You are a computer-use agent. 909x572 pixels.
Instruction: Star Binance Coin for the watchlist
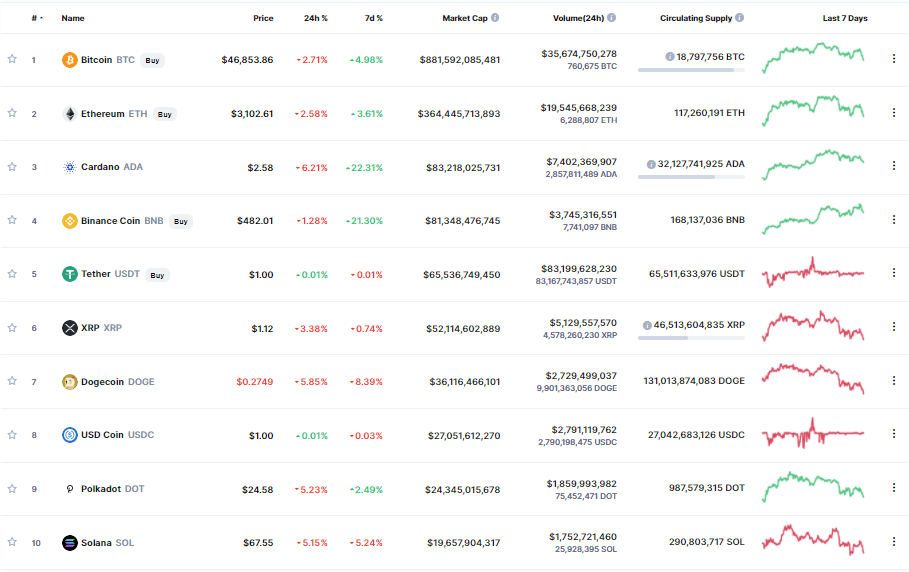[12, 220]
